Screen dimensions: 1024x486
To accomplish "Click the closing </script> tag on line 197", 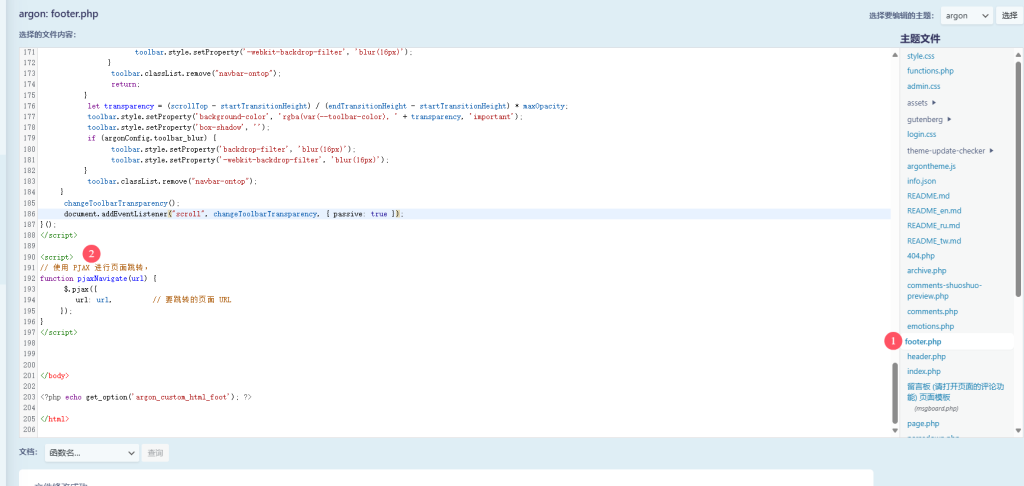I will (59, 332).
